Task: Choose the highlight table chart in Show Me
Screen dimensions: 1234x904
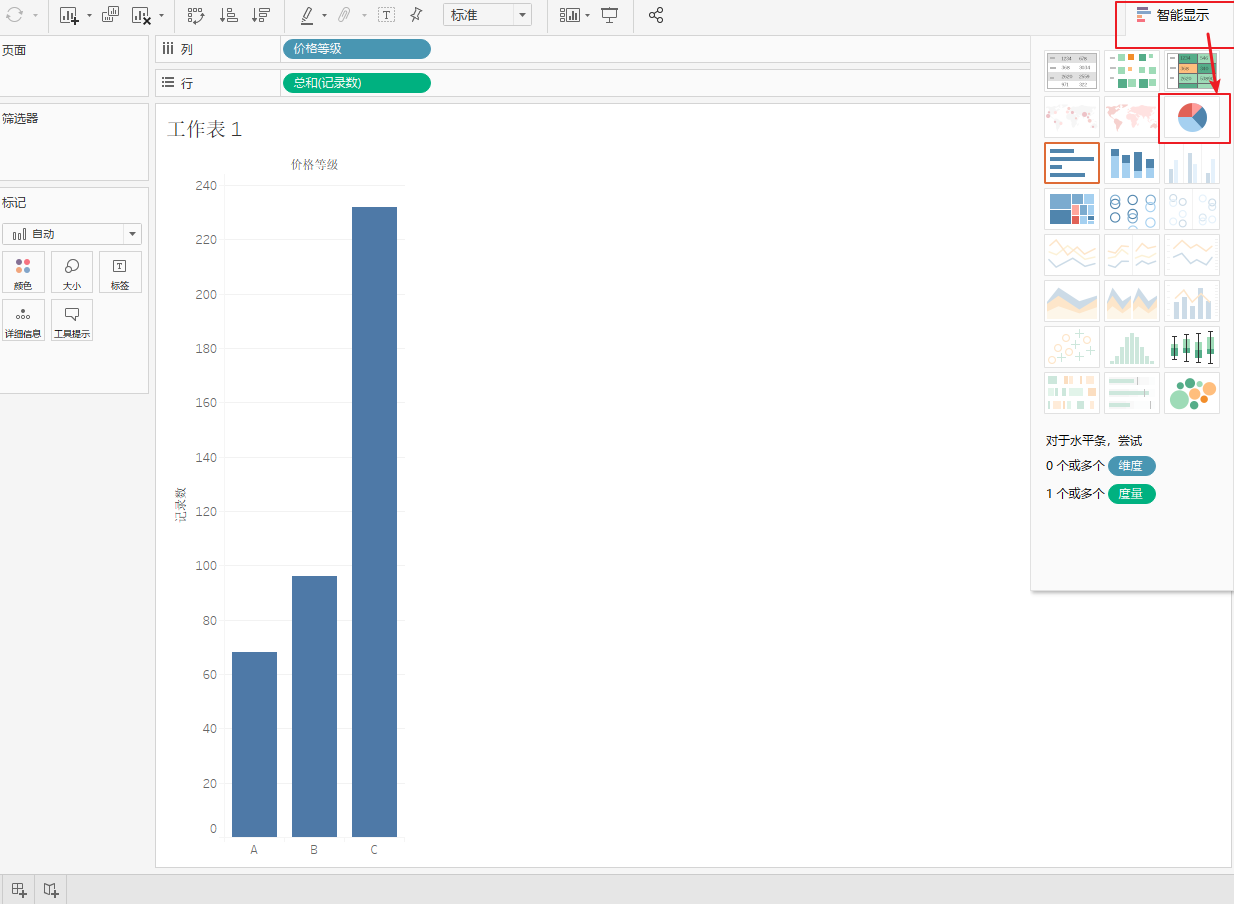Action: pos(1192,71)
